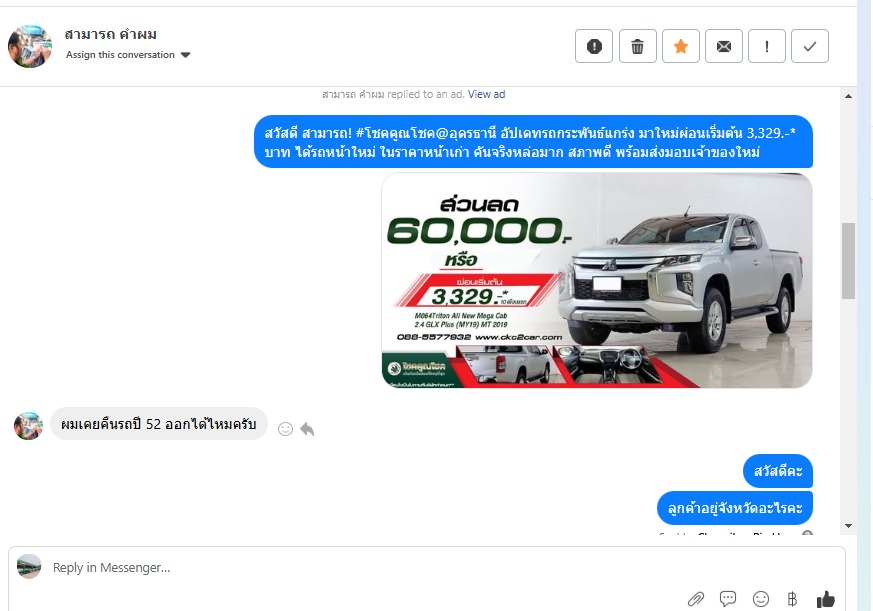Open customer profile picture in header
This screenshot has width=873, height=611.
pos(30,46)
